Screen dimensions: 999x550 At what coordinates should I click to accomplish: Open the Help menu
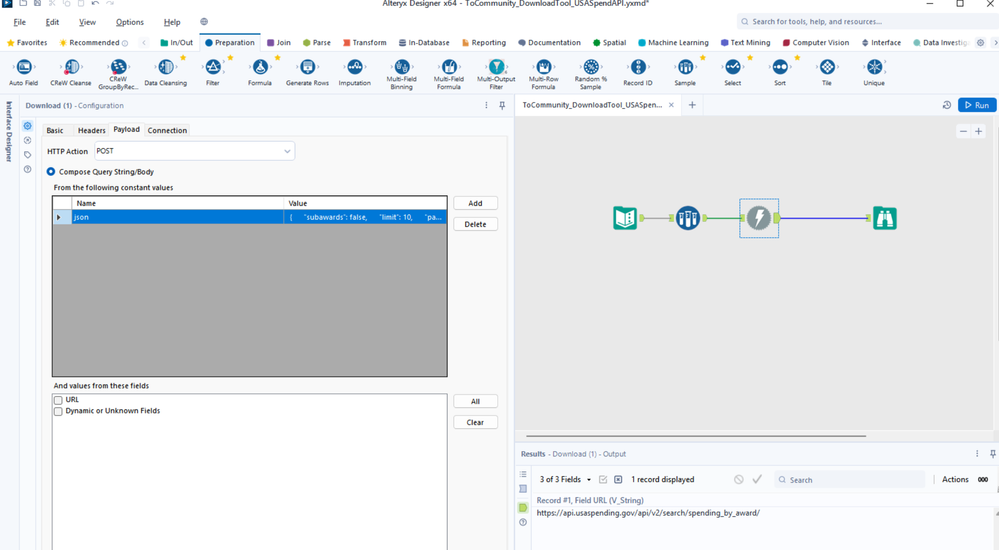click(172, 22)
